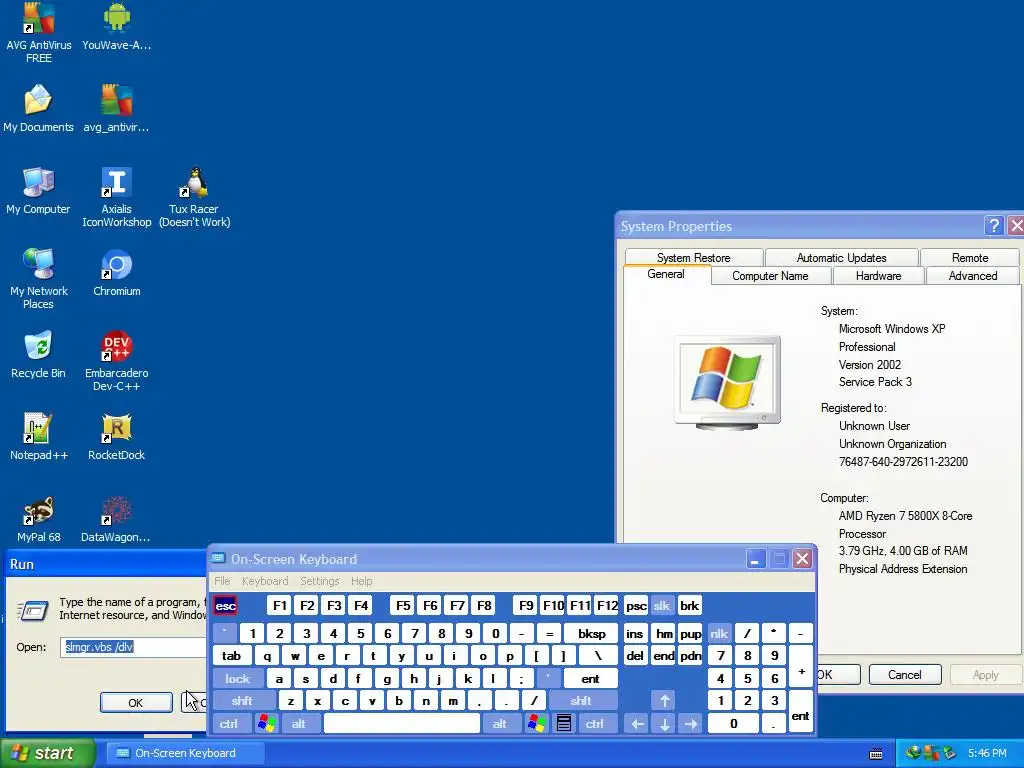Viewport: 1024px width, 768px height.
Task: Toggle the lock (caps lock) key
Action: (x=238, y=679)
